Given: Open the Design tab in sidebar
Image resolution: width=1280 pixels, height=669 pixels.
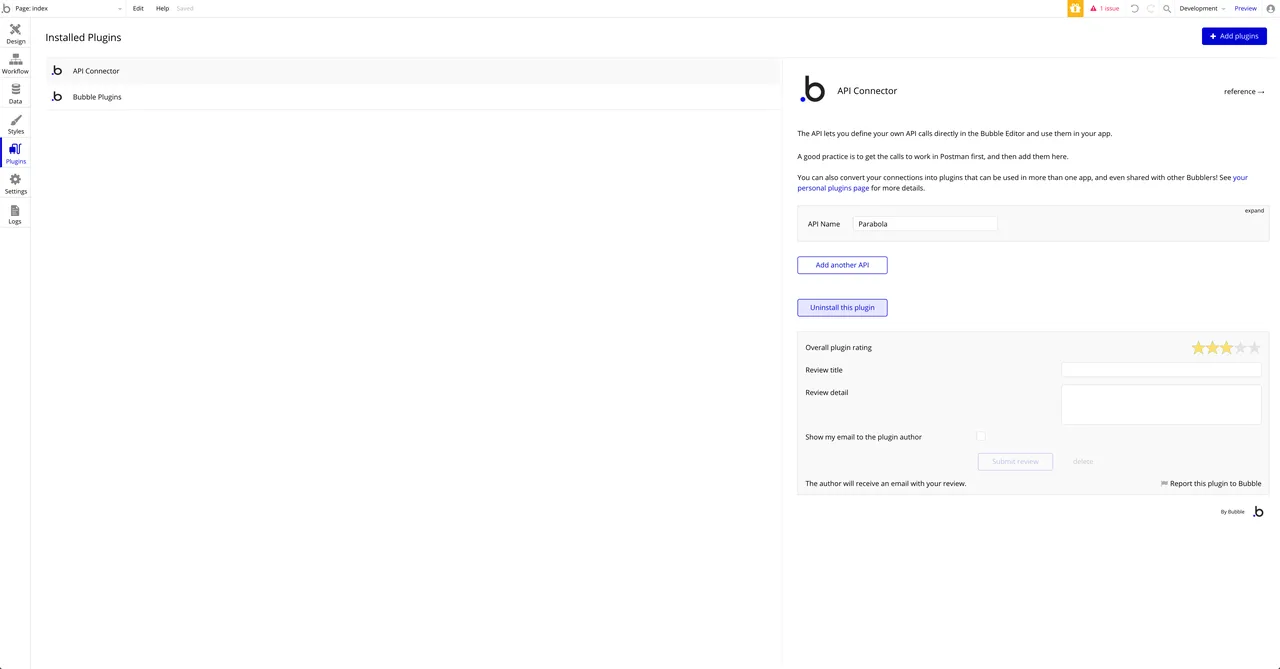Looking at the screenshot, I should pos(15,34).
